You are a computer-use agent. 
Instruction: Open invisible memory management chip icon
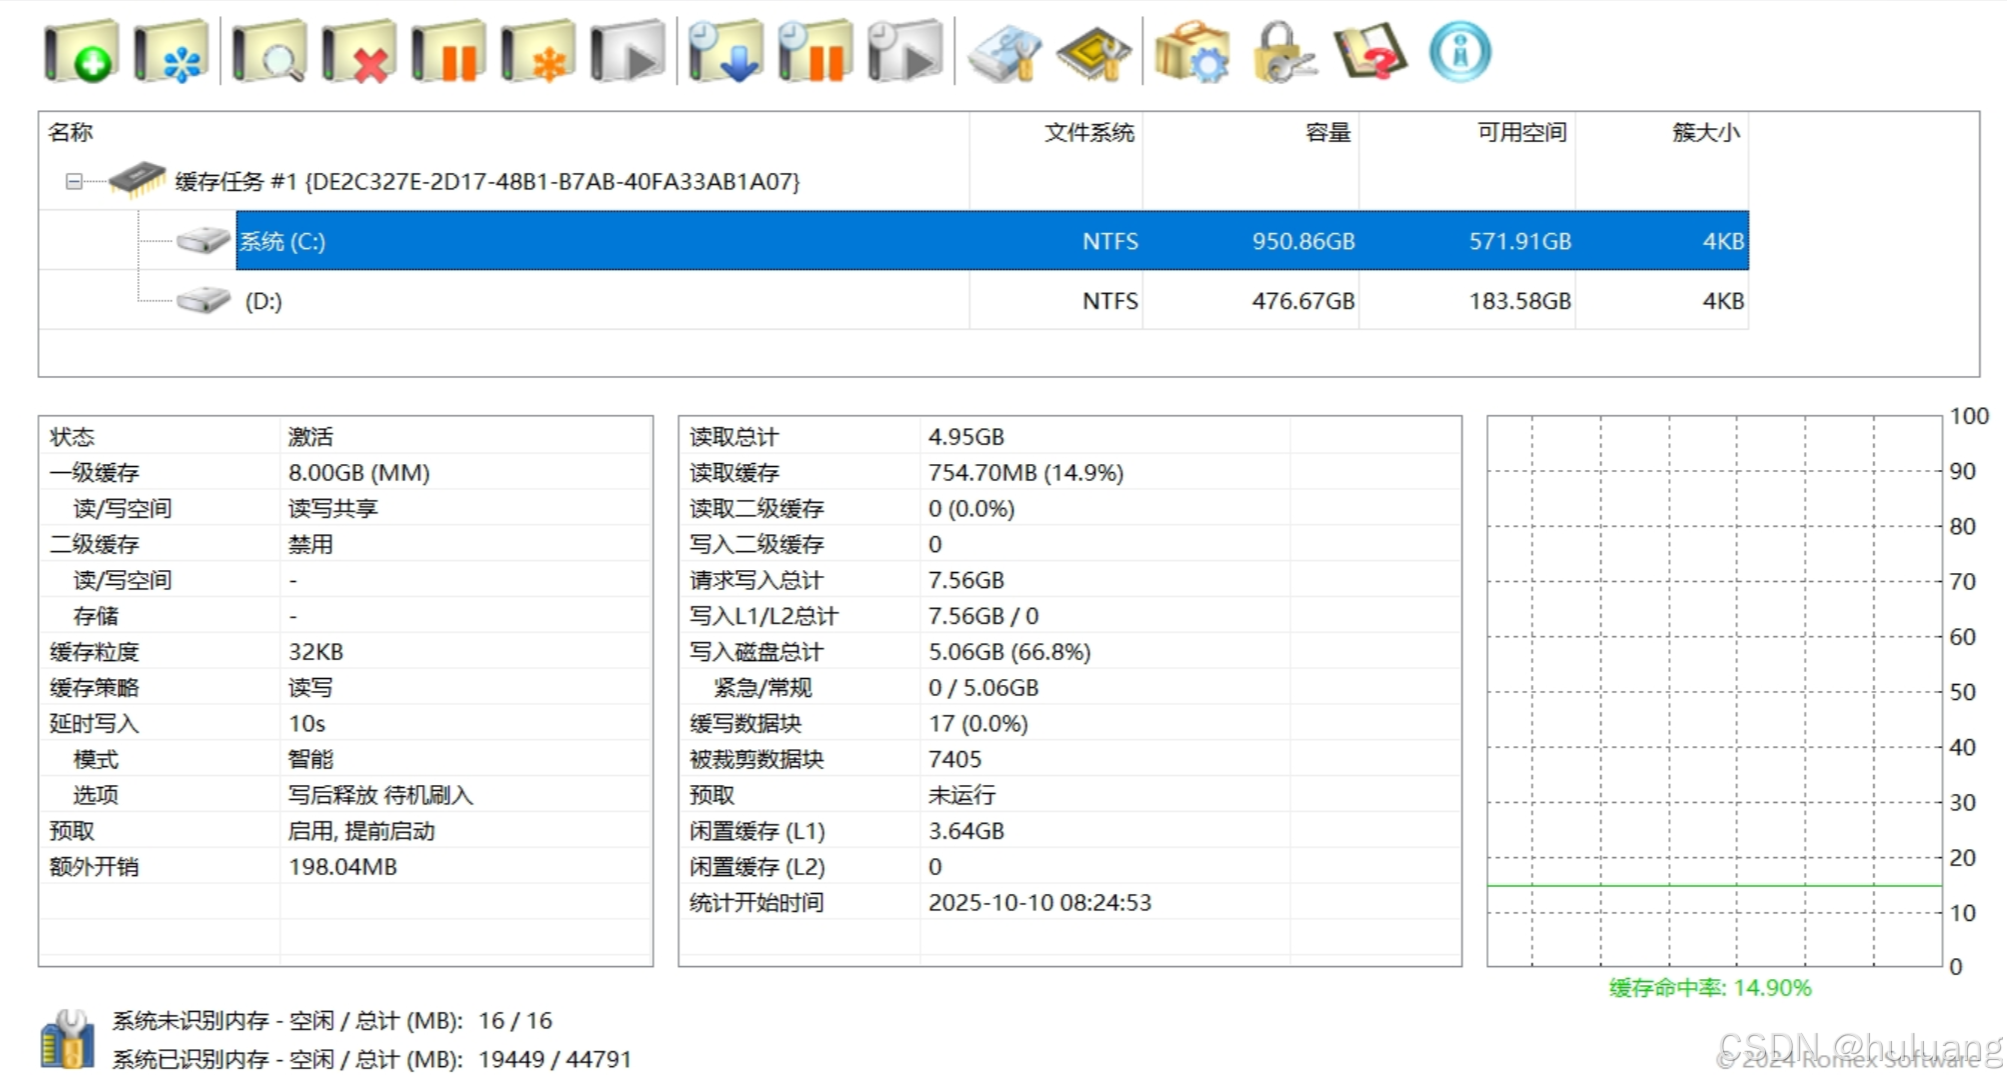(x=1093, y=52)
